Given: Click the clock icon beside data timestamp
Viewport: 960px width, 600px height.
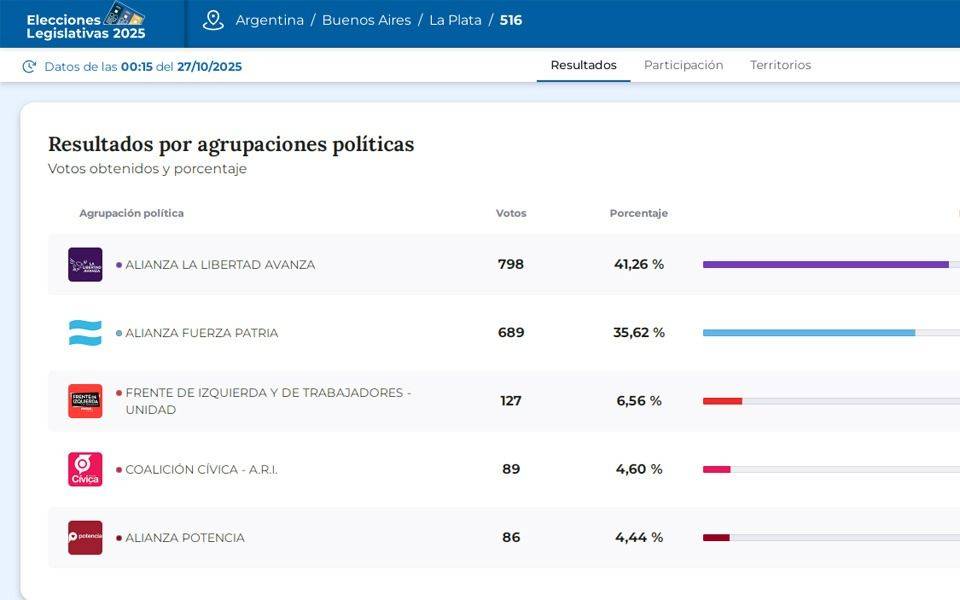Looking at the screenshot, I should click(29, 67).
